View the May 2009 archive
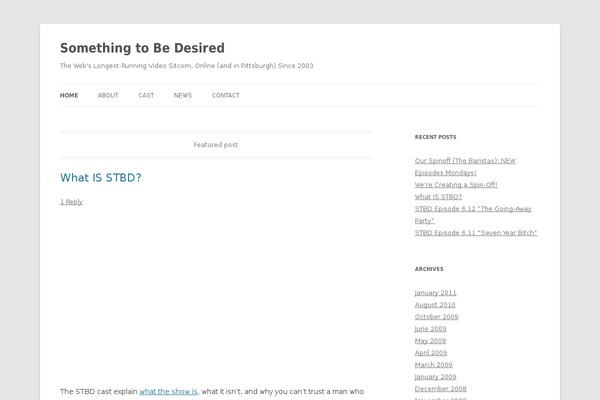Screen dimensions: 600x400 (430, 341)
